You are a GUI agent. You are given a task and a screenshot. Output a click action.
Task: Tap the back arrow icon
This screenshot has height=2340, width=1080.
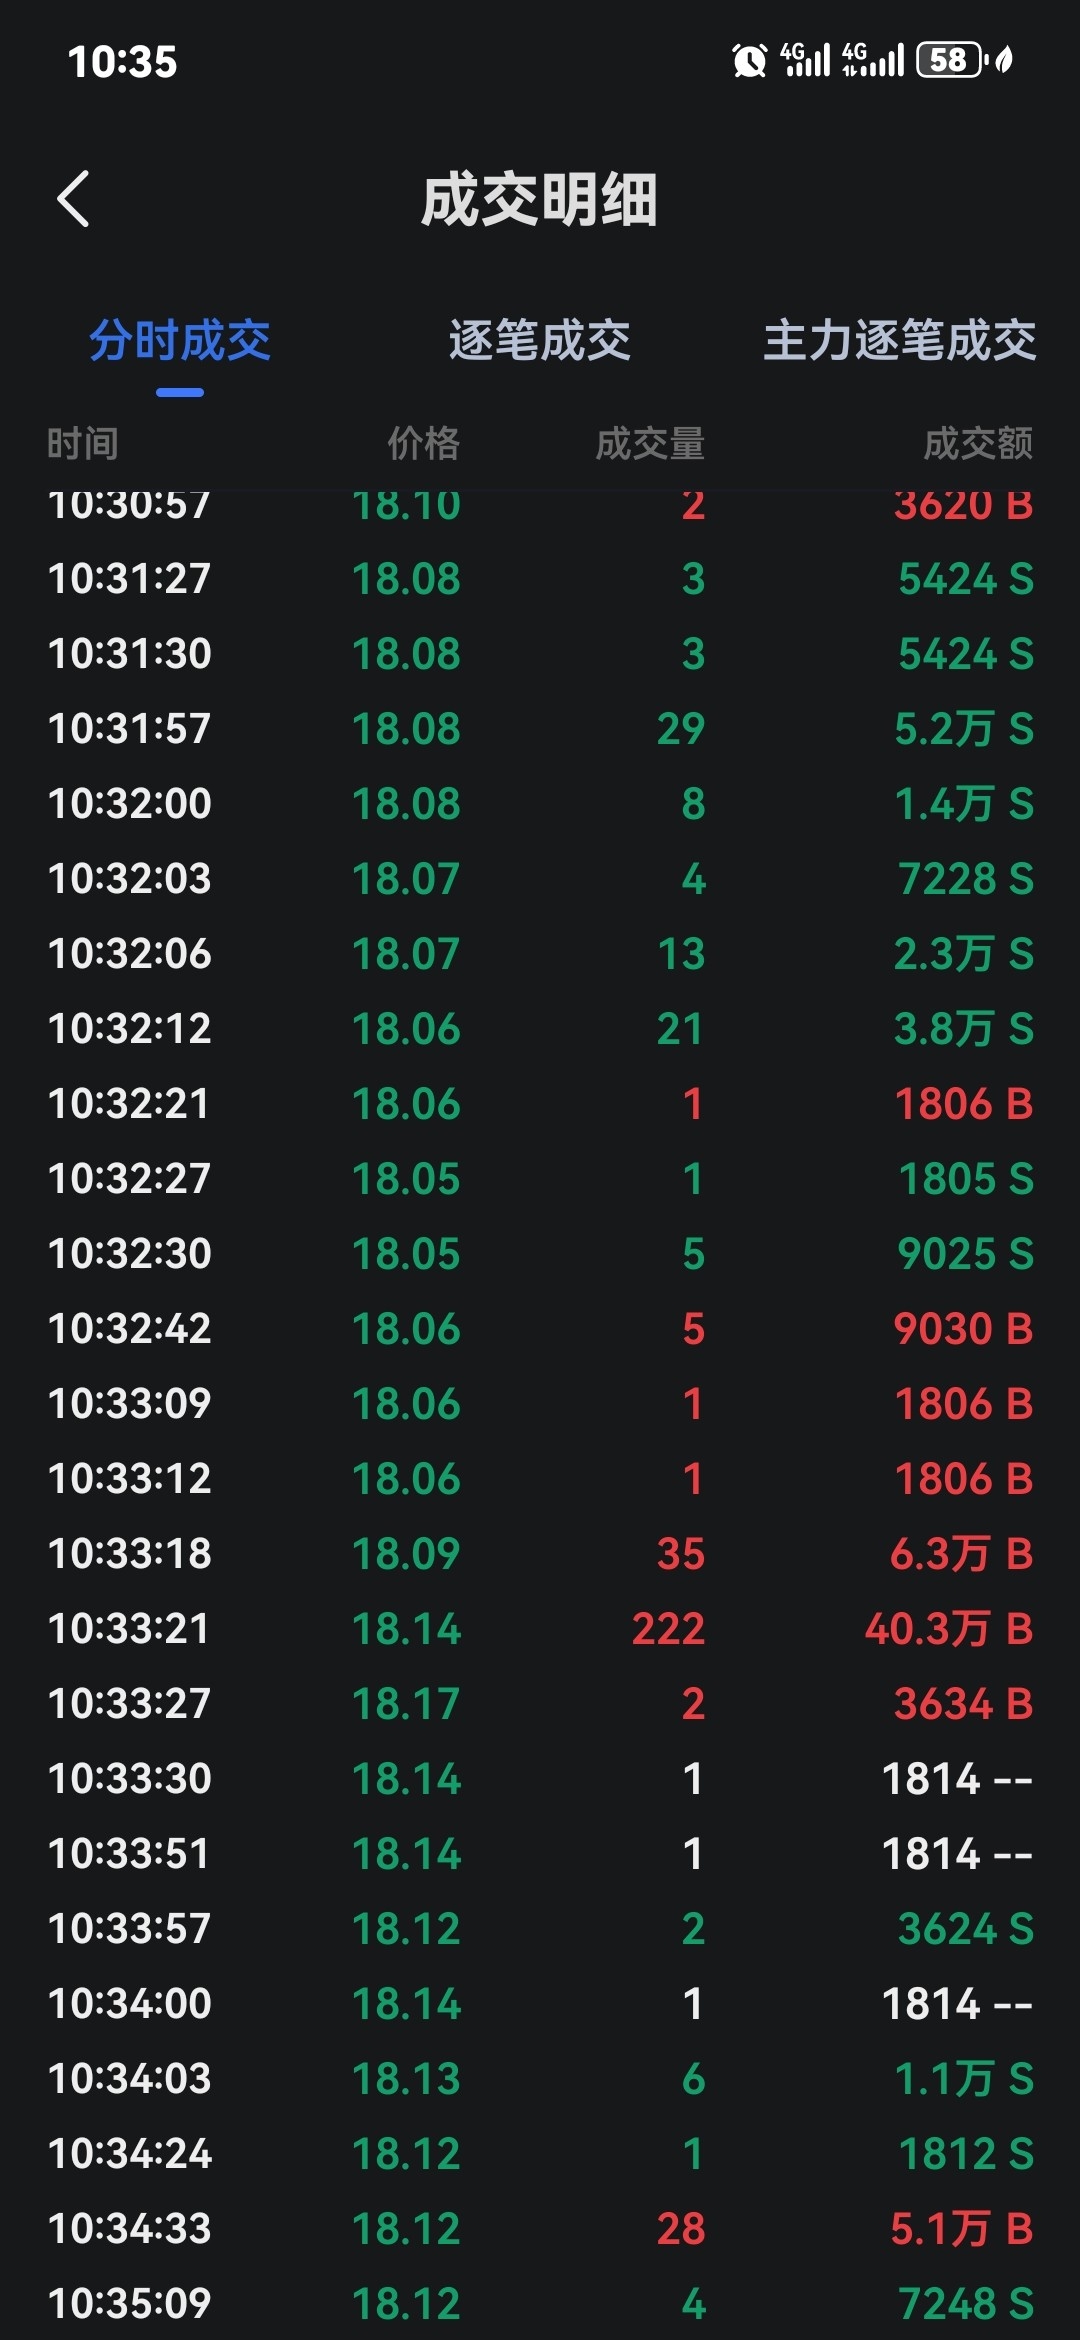73,199
